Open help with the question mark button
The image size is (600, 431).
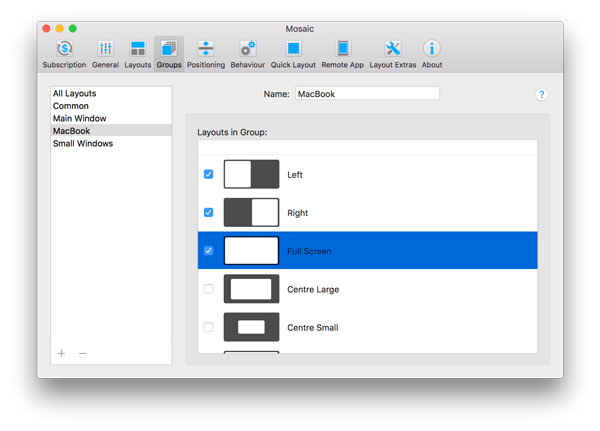[x=542, y=95]
